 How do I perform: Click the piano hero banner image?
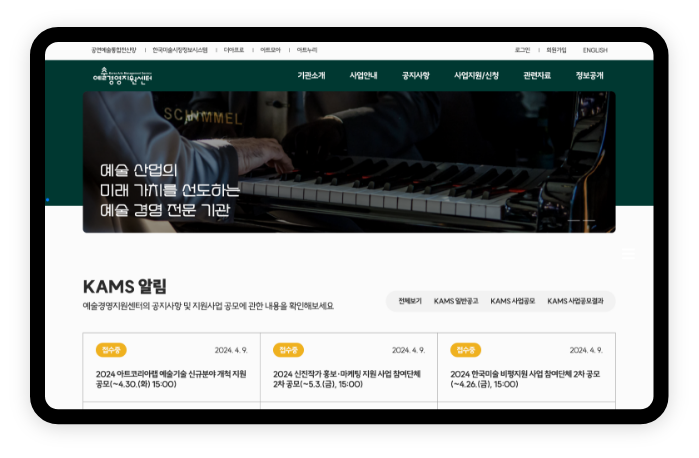click(349, 162)
